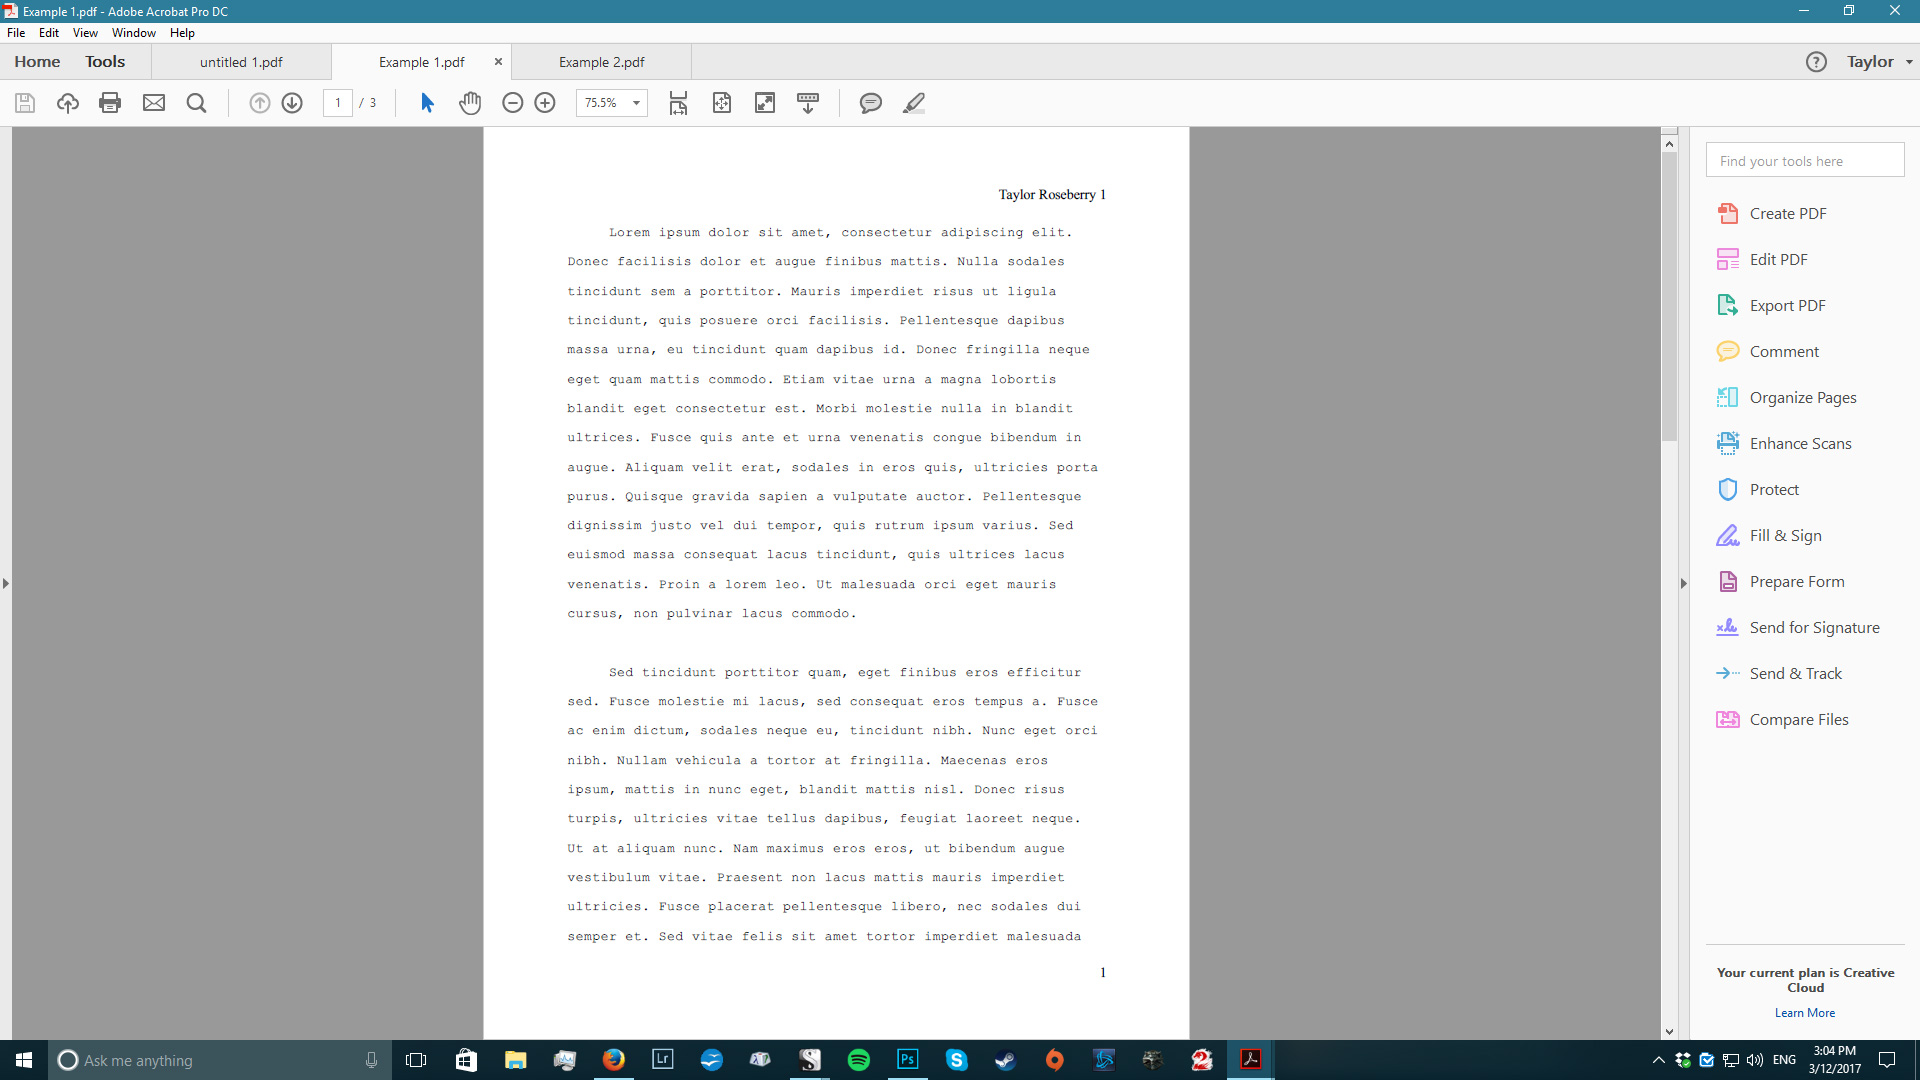Click the Find your tools search box
The height and width of the screenshot is (1080, 1920).
pyautogui.click(x=1805, y=160)
